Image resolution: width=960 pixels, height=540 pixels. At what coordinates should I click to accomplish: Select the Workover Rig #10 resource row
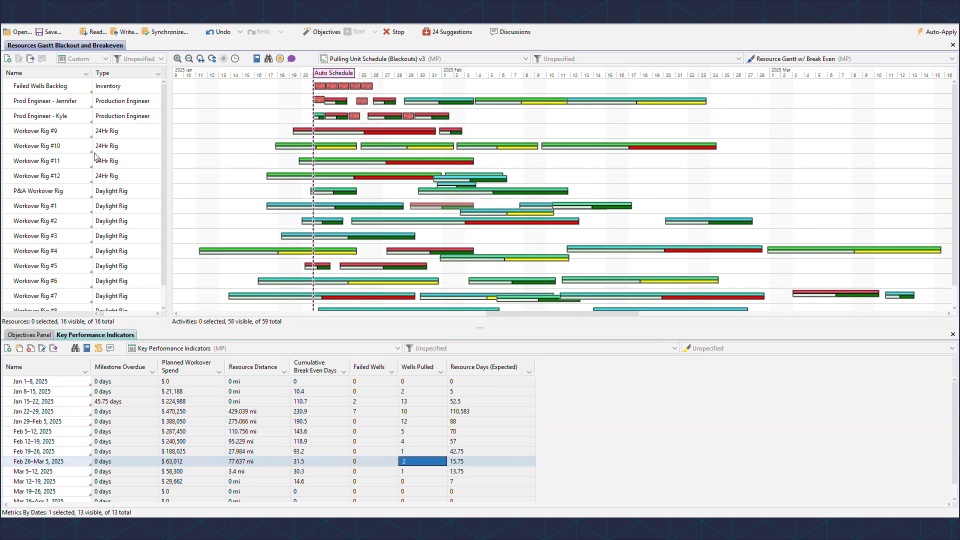point(83,146)
